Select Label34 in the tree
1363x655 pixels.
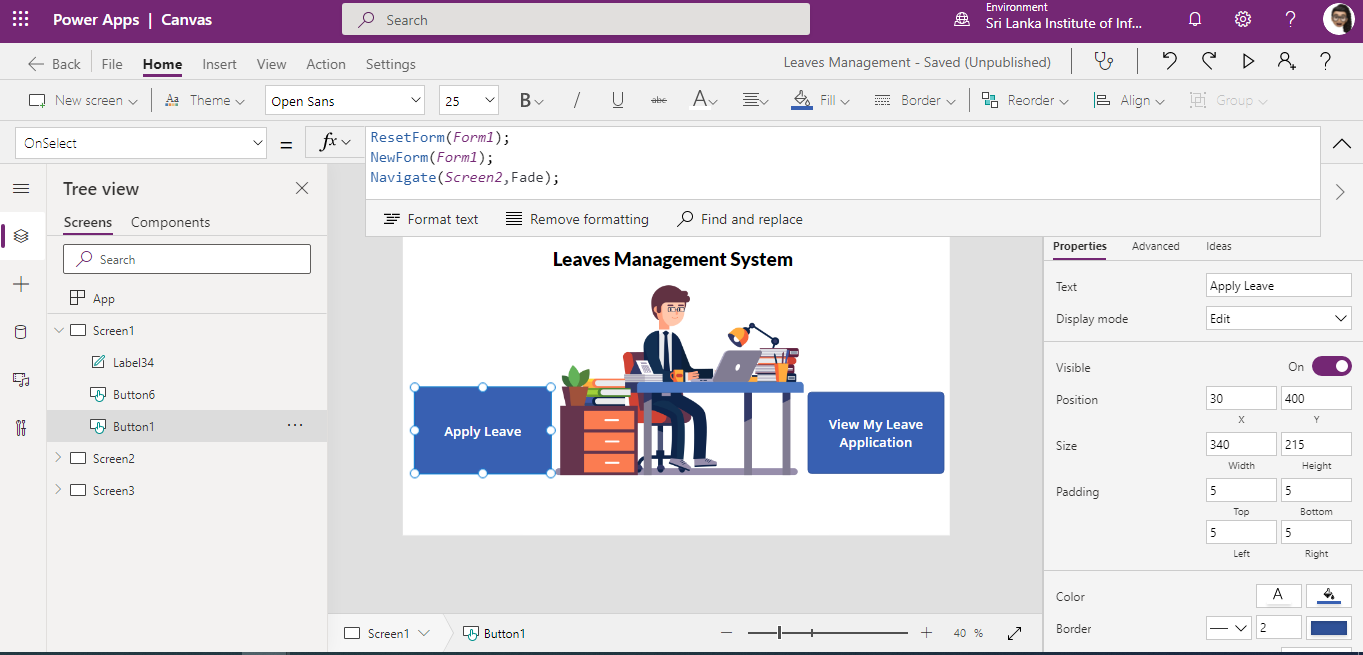(x=133, y=362)
